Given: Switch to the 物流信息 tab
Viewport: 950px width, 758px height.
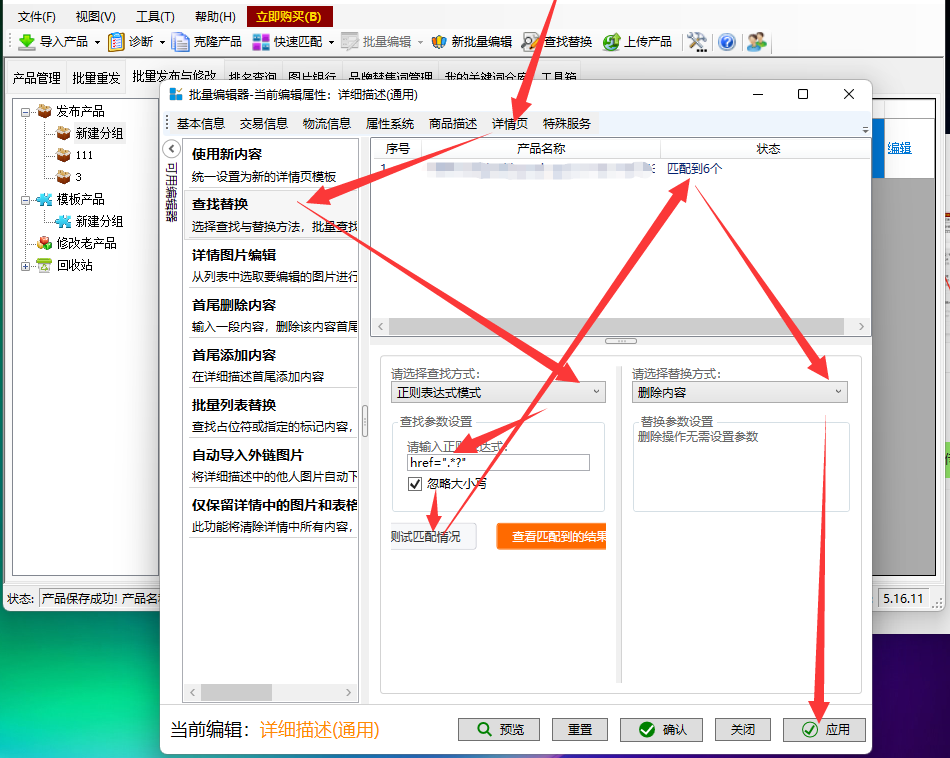Looking at the screenshot, I should [327, 124].
